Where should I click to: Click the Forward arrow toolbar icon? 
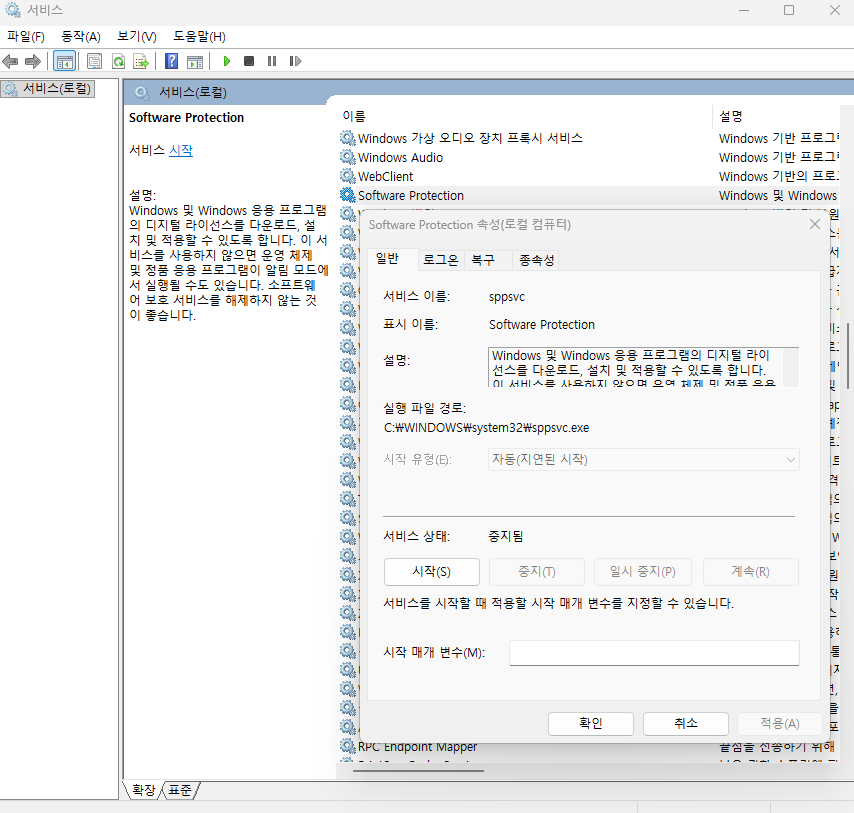tap(33, 62)
